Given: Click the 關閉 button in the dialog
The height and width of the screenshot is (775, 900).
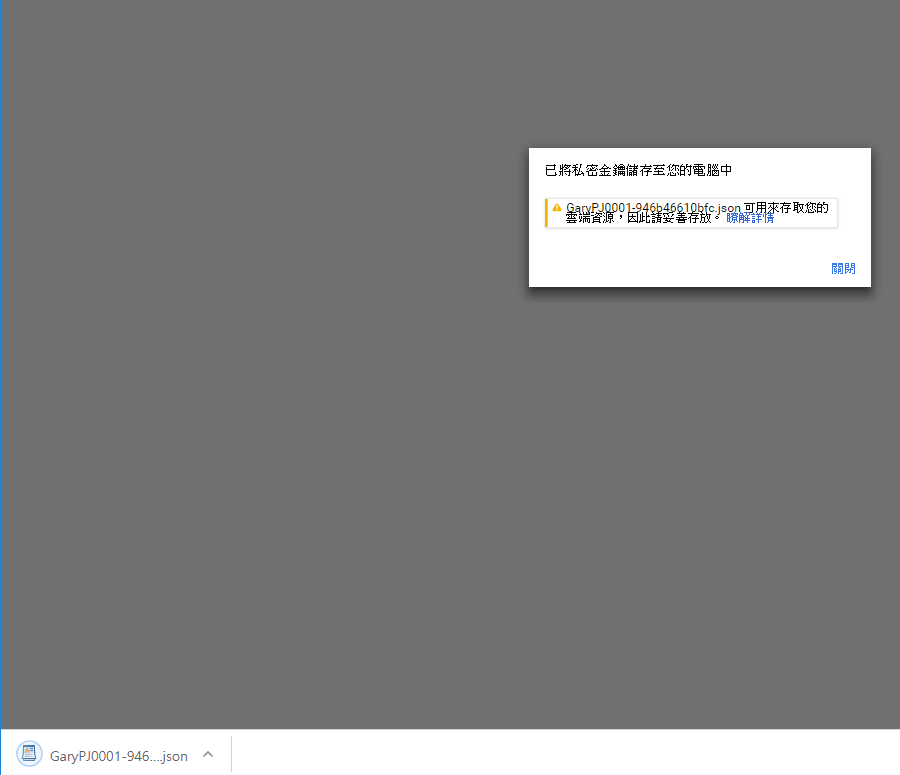Looking at the screenshot, I should 843,269.
